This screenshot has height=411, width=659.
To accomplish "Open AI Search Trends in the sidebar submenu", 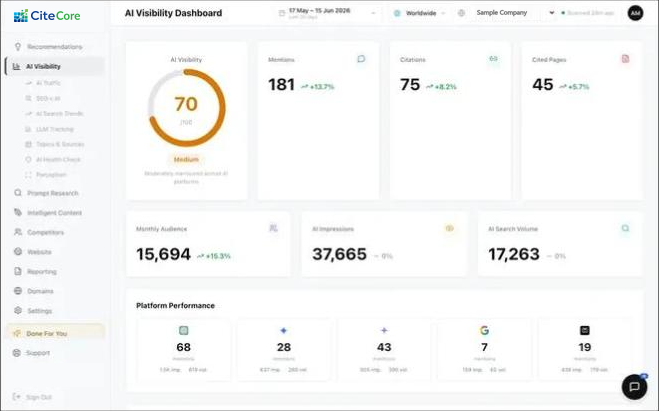I will (x=55, y=113).
